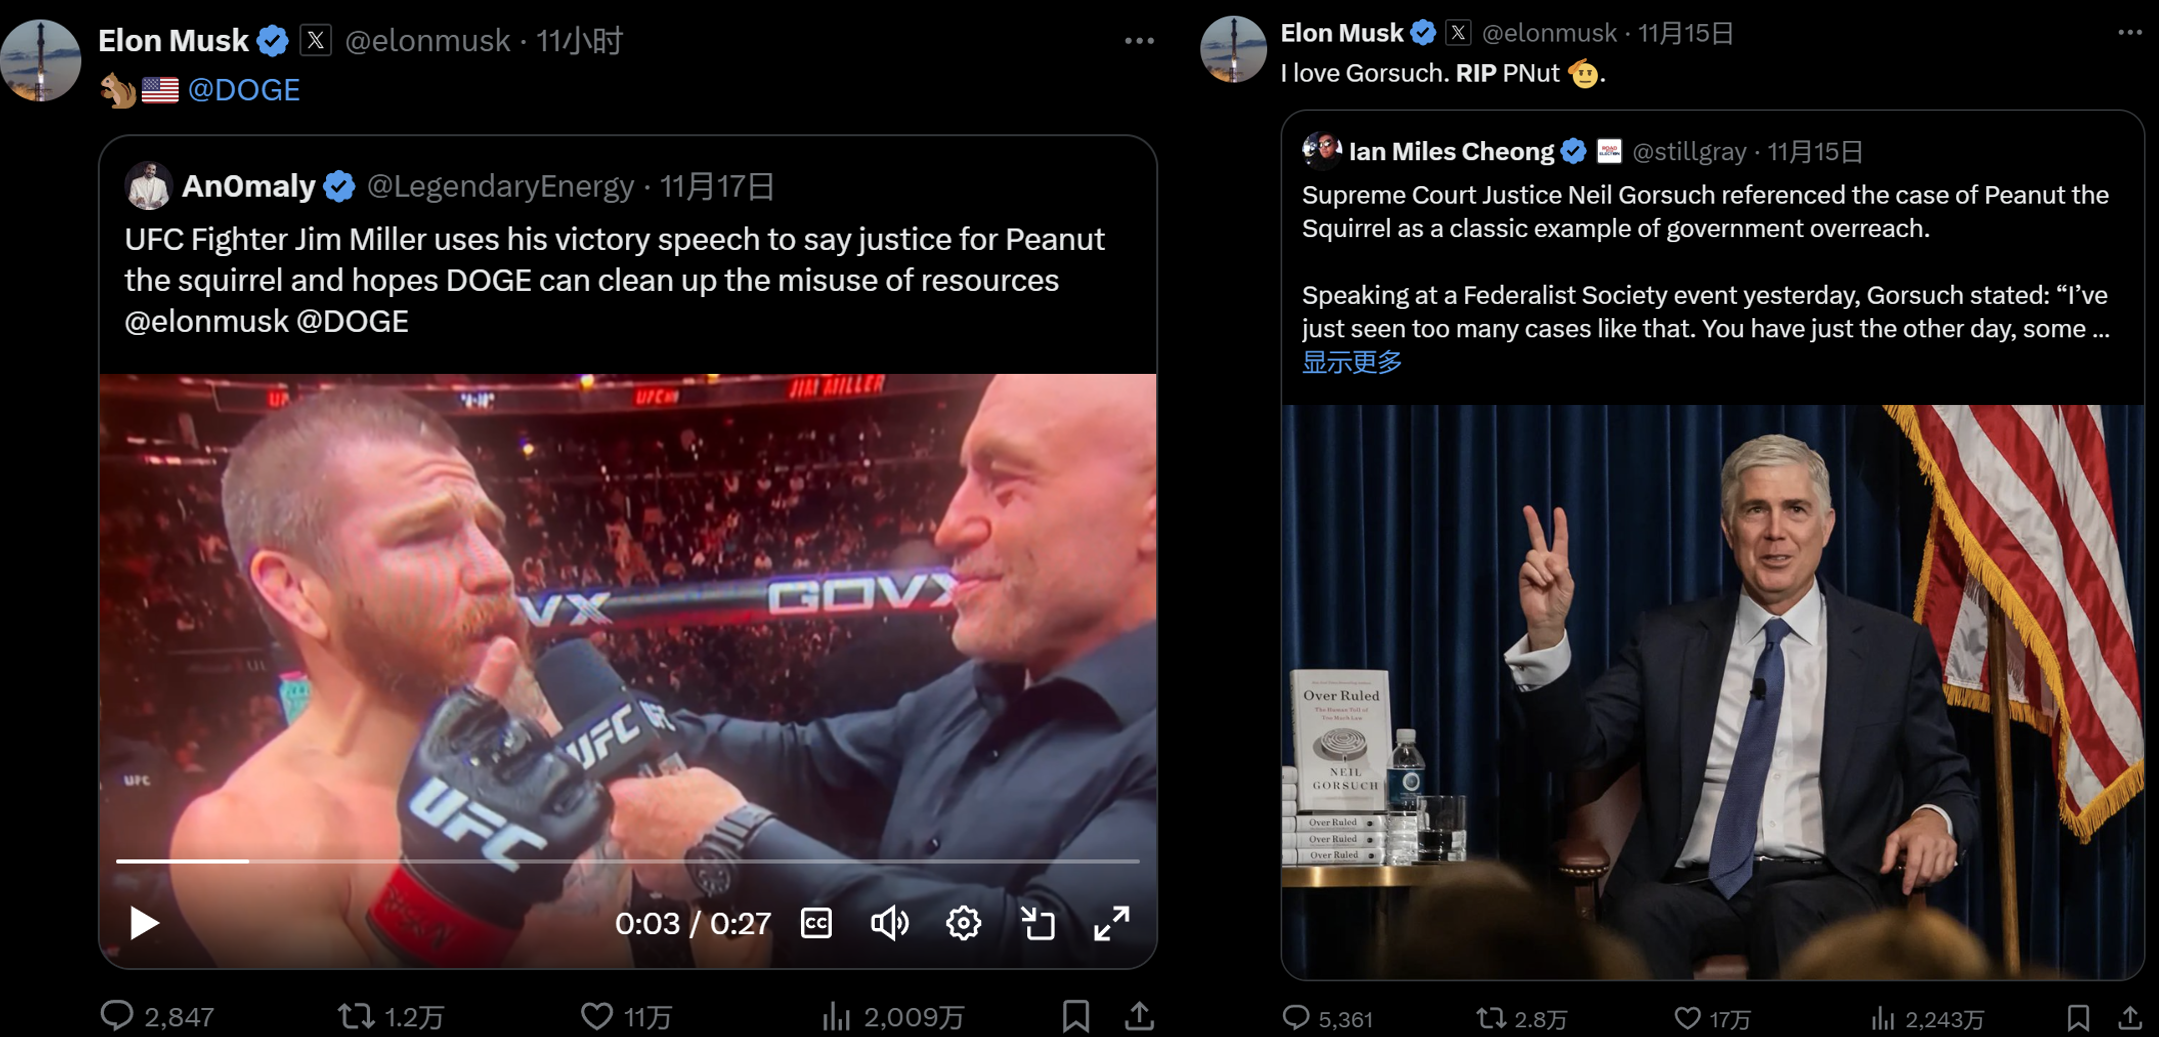
Task: Open video settings gear
Action: (963, 923)
